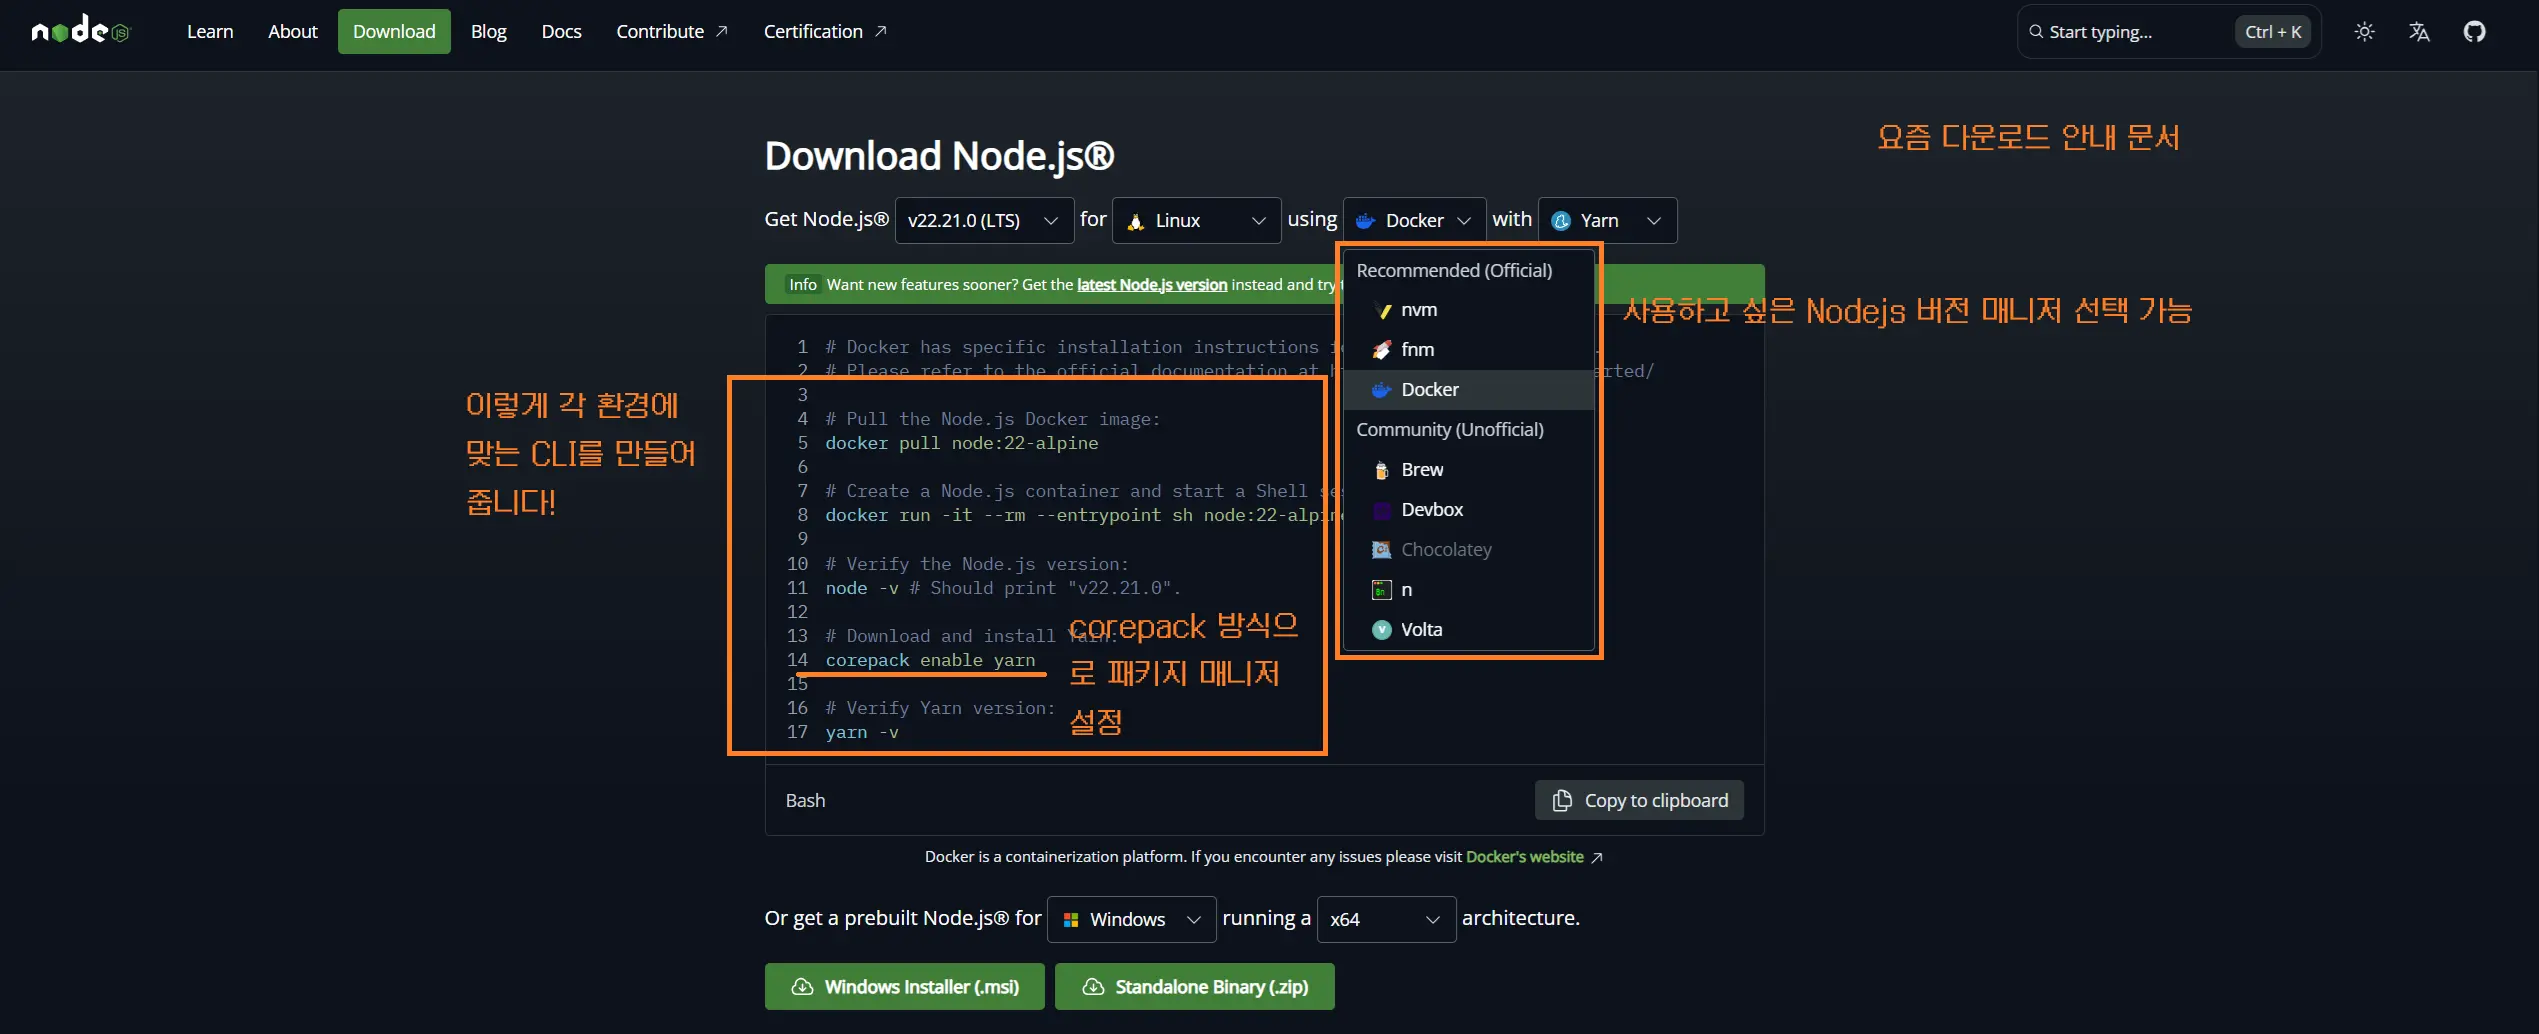The height and width of the screenshot is (1034, 2539).
Task: Click the Chocolatey icon
Action: click(x=1382, y=550)
